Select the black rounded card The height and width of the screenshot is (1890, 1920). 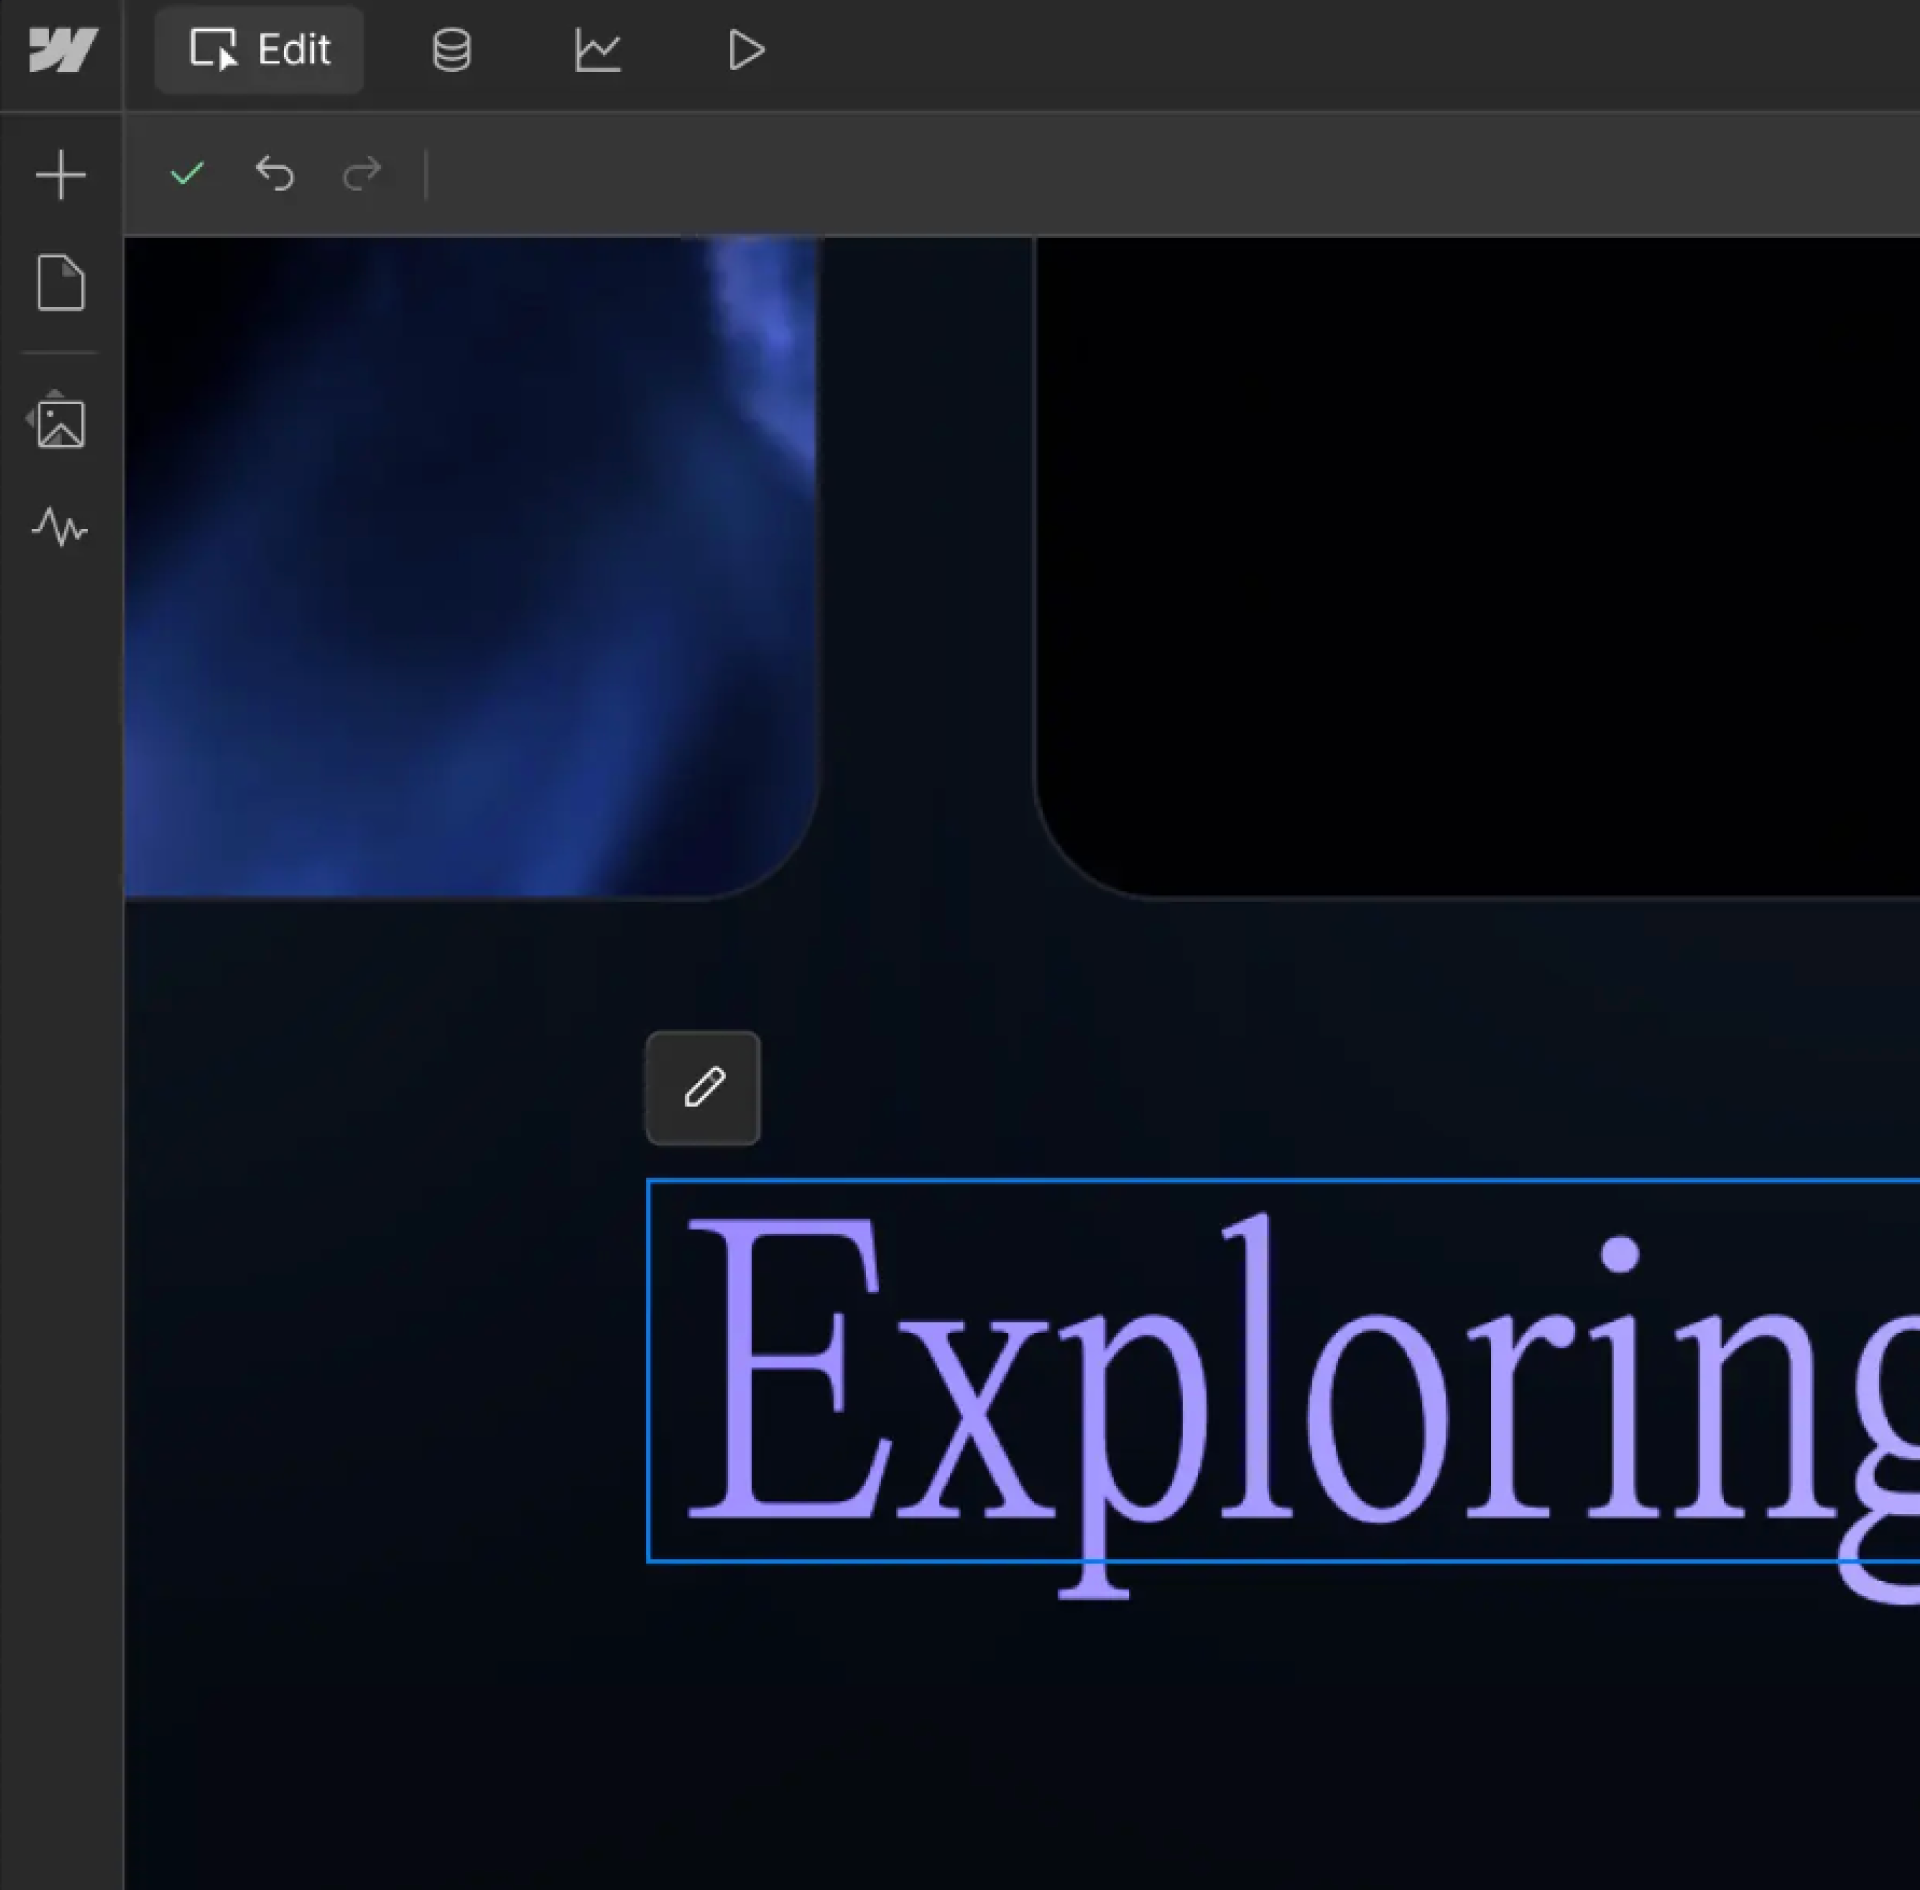click(1480, 565)
